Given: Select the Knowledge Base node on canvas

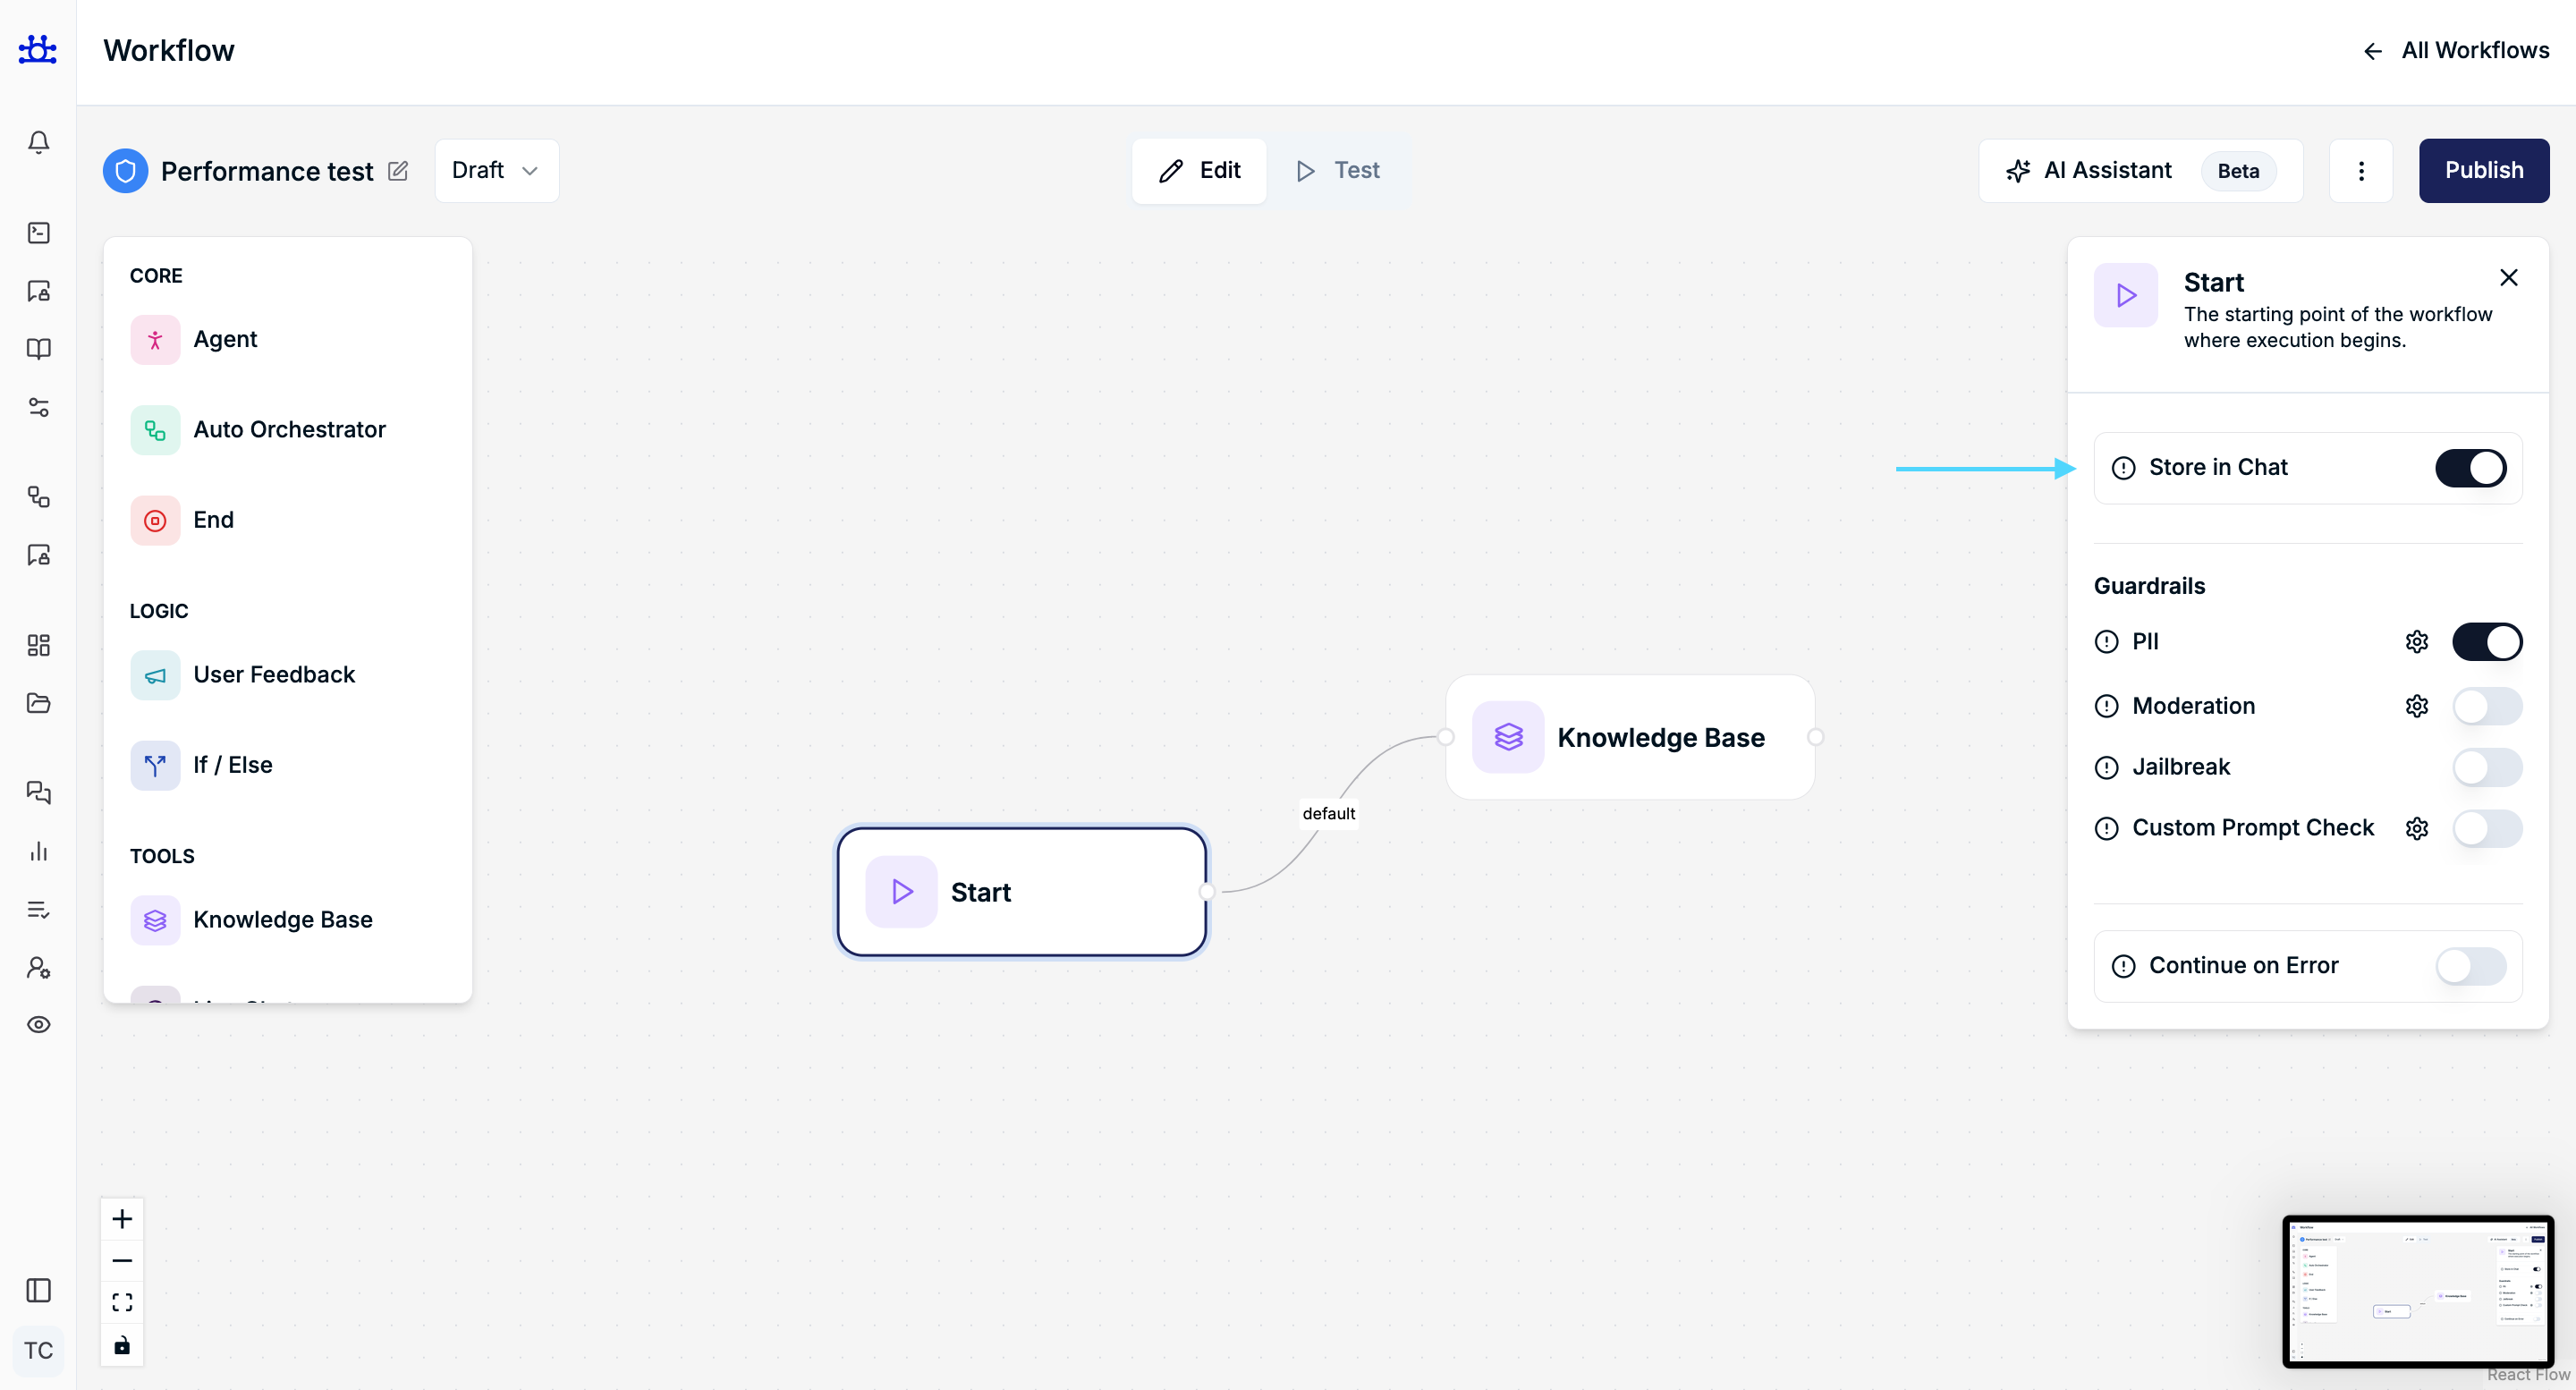Looking at the screenshot, I should click(x=1629, y=738).
